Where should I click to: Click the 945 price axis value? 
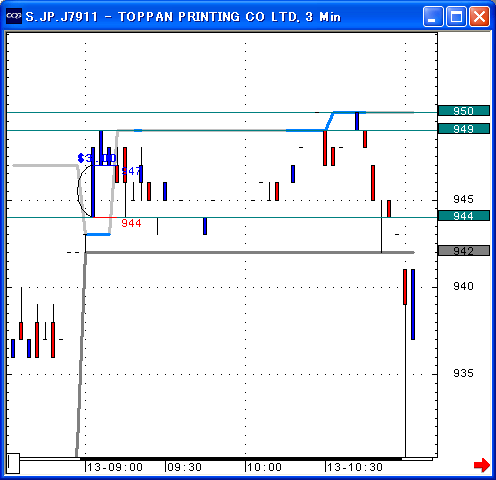463,199
